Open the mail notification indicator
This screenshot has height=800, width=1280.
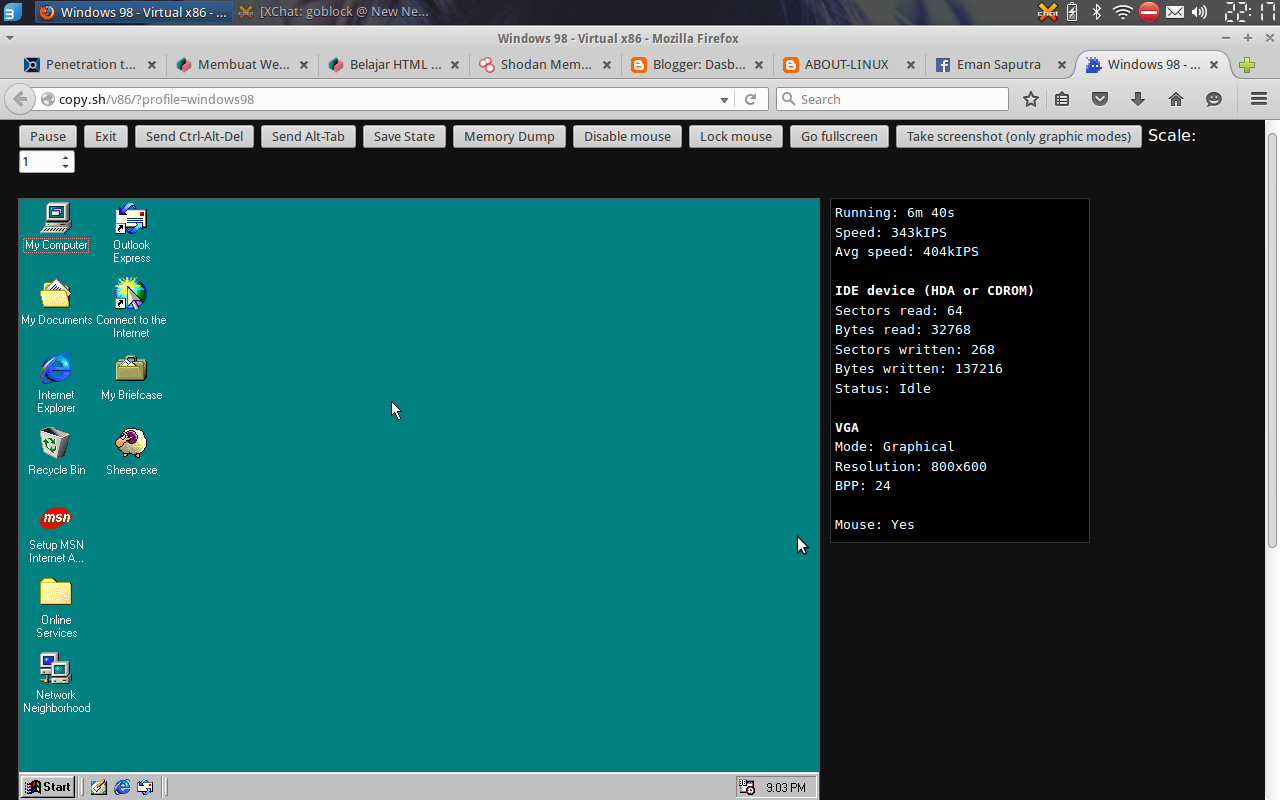coord(1175,12)
